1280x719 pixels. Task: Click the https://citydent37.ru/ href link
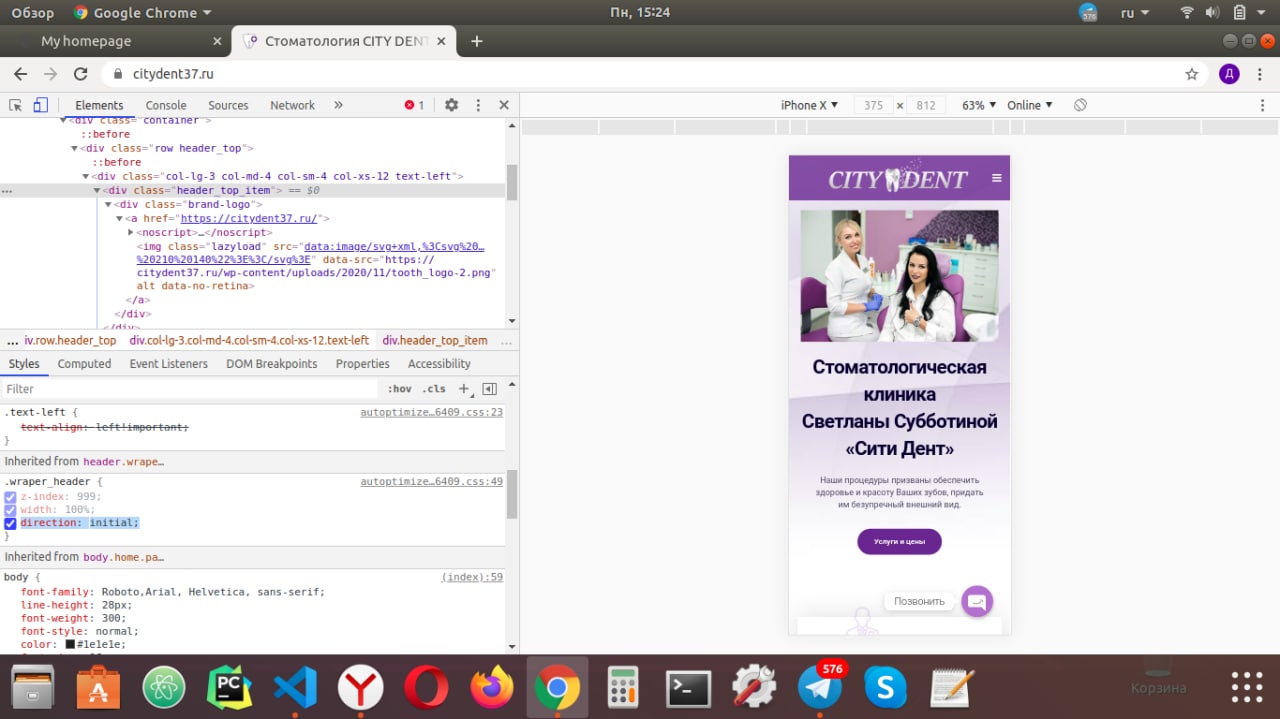[x=249, y=218]
